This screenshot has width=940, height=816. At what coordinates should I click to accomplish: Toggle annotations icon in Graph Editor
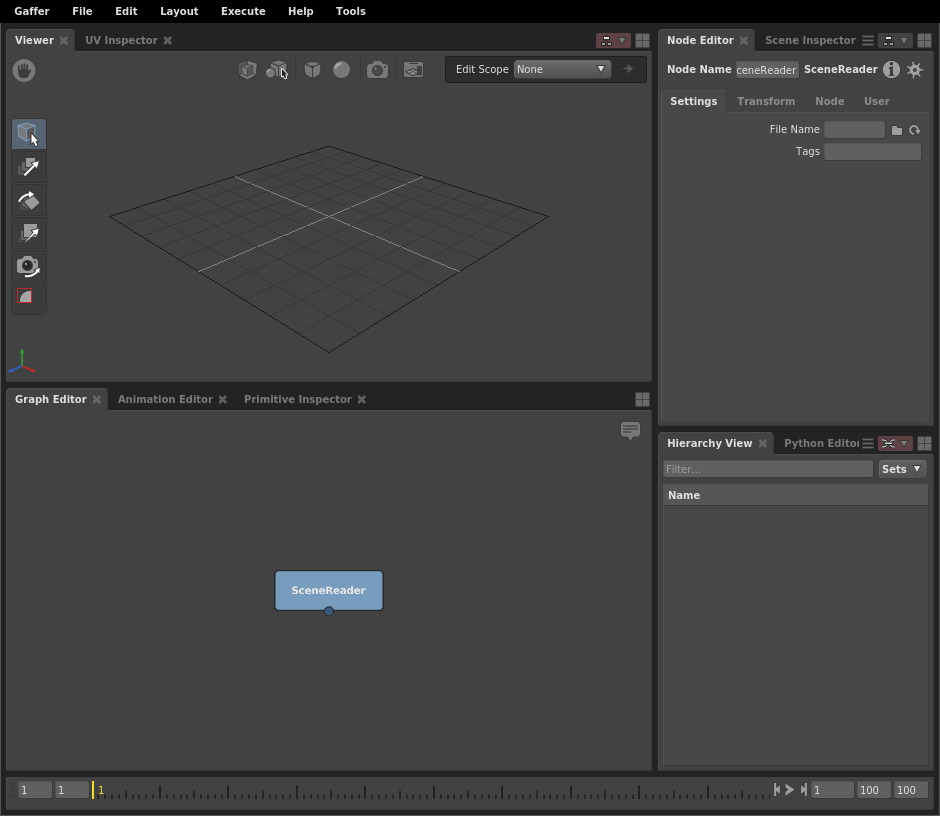630,430
